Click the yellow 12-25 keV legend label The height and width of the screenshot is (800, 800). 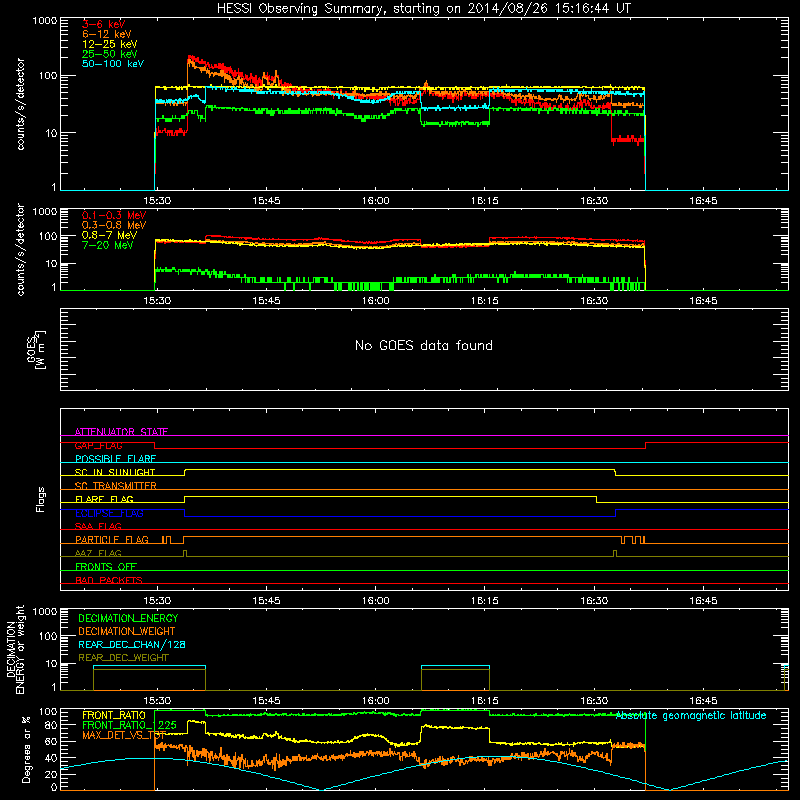click(x=110, y=44)
